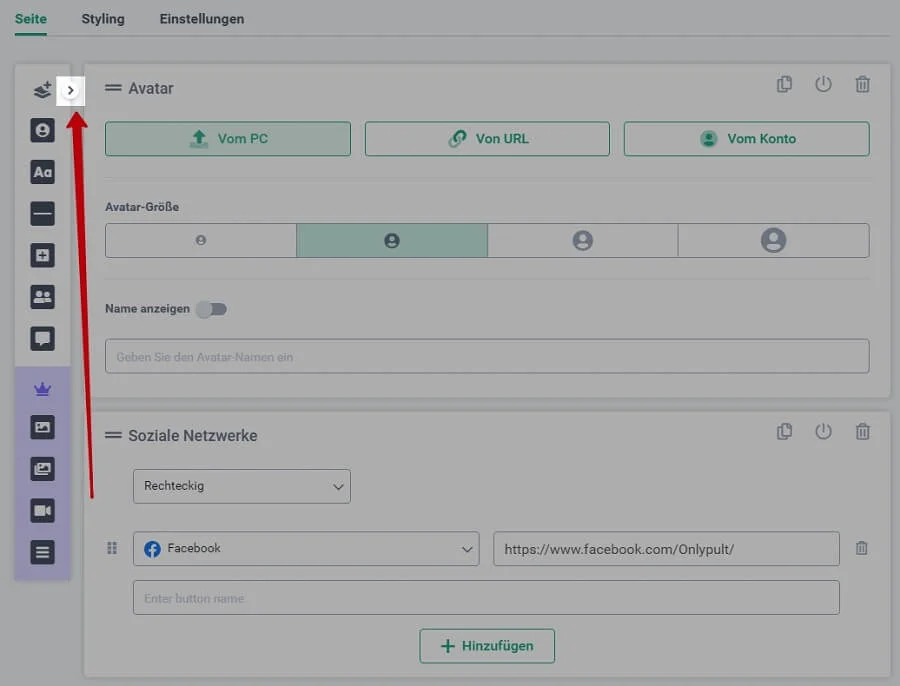Select the largest avatar size option
This screenshot has width=900, height=686.
click(773, 240)
